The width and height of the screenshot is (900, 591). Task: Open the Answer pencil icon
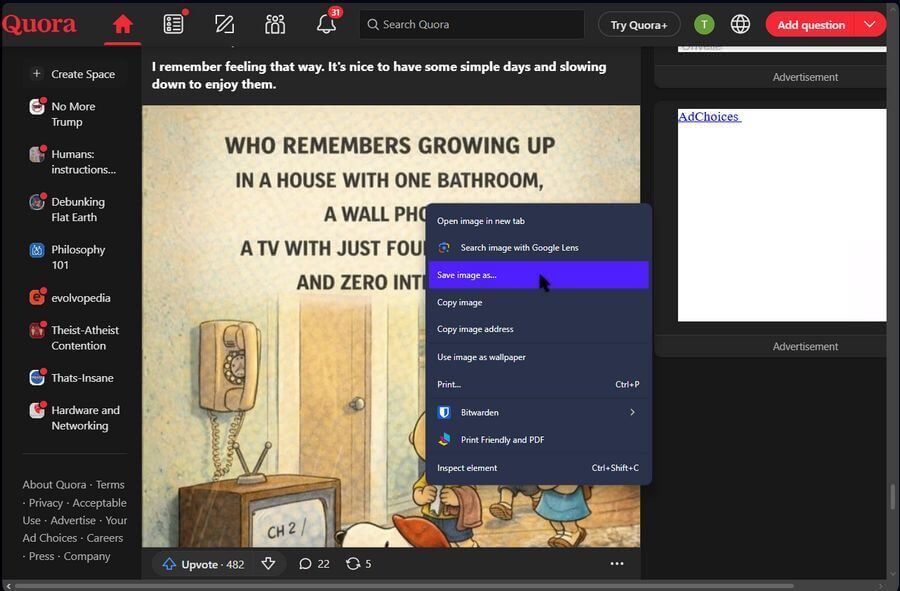point(224,24)
